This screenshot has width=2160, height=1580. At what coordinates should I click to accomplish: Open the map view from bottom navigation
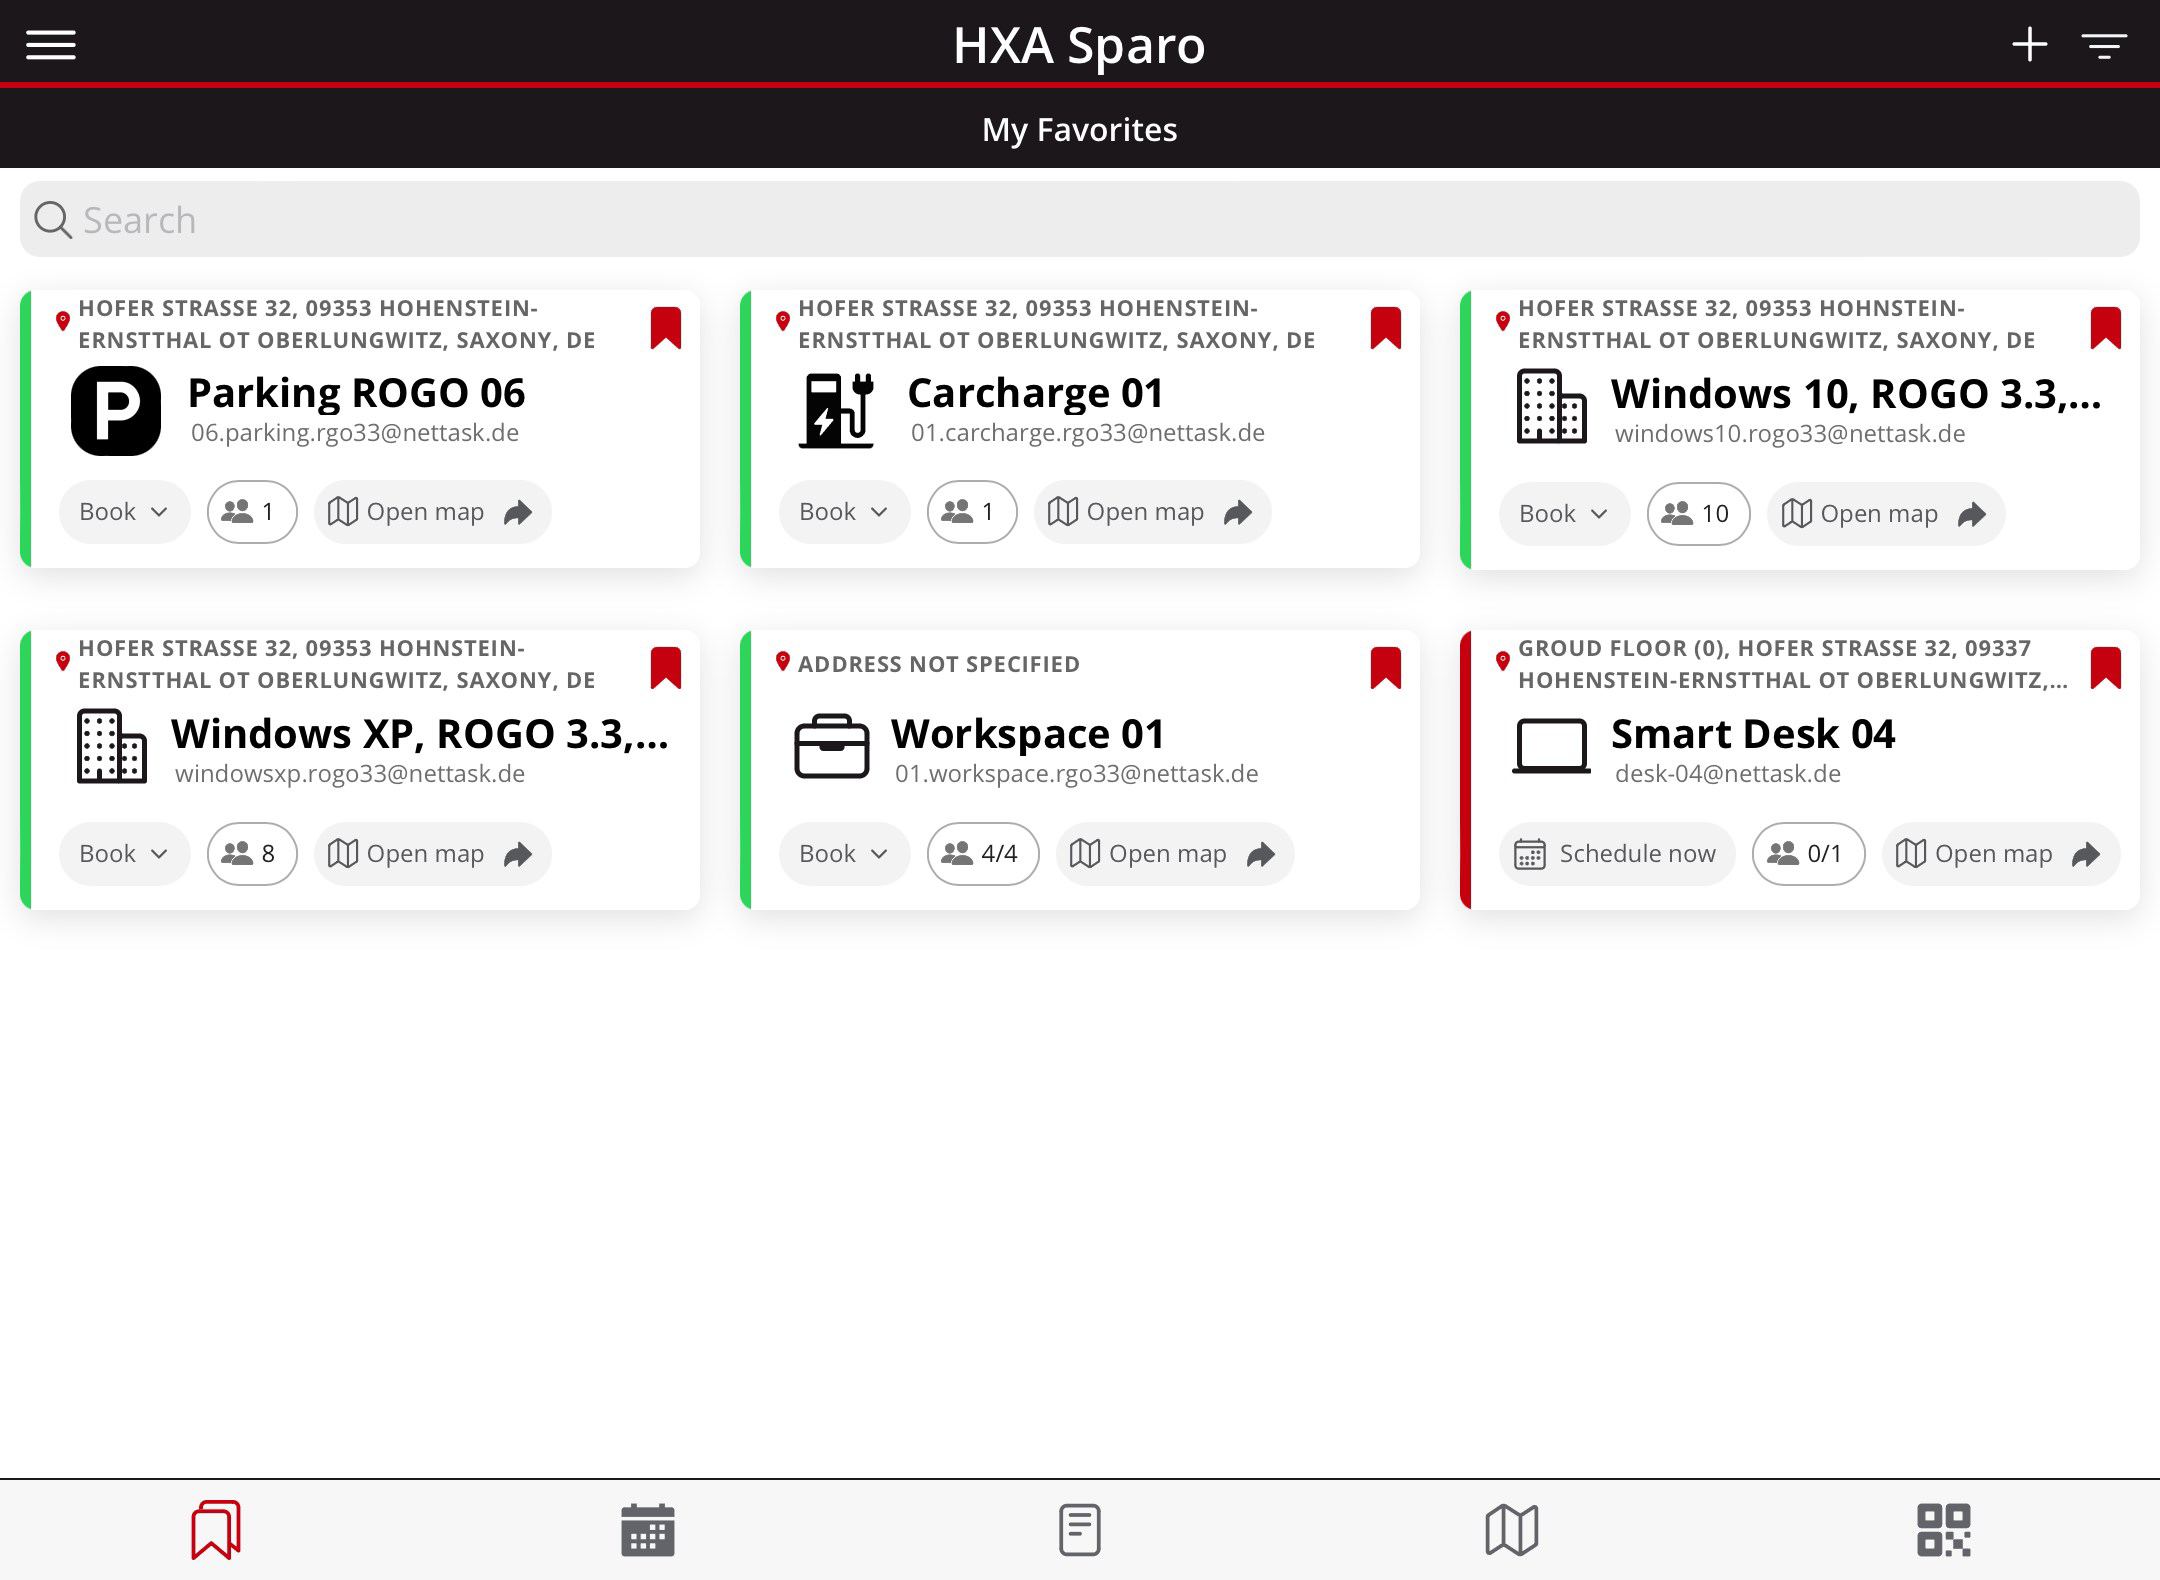(1512, 1528)
